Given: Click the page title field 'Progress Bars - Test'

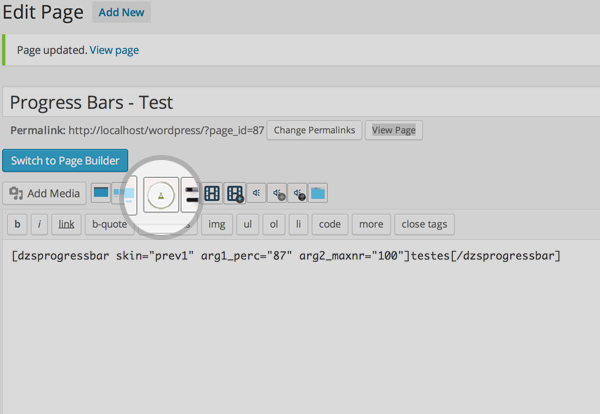Looking at the screenshot, I should [x=300, y=102].
